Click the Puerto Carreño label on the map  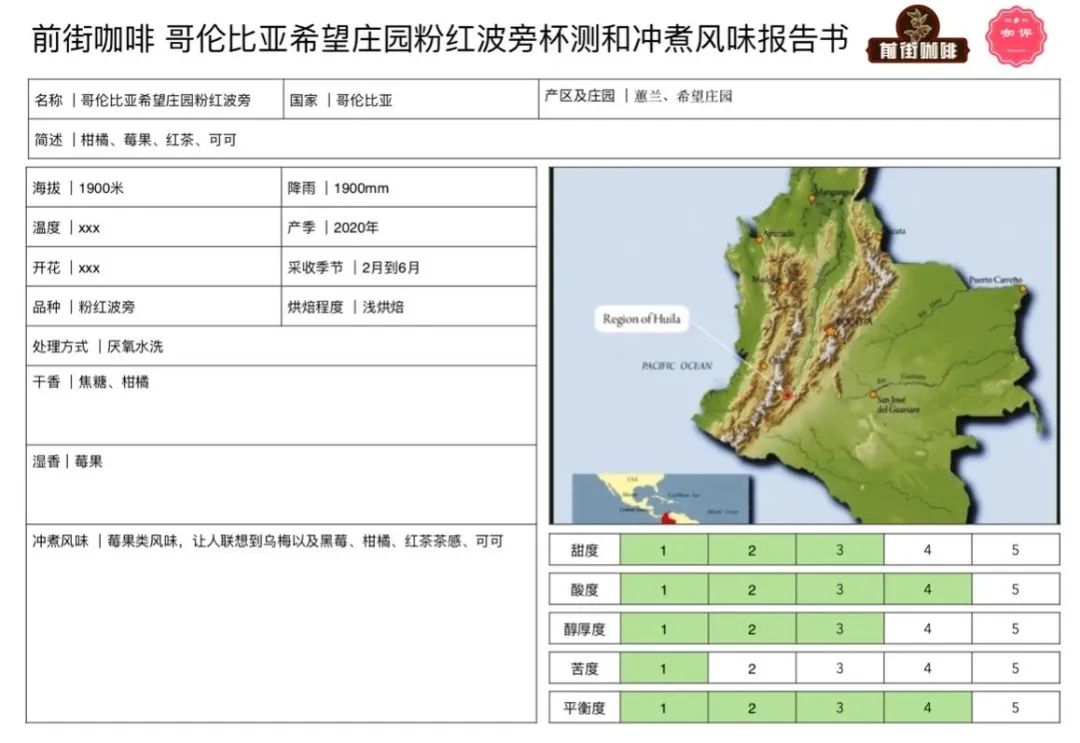[995, 280]
